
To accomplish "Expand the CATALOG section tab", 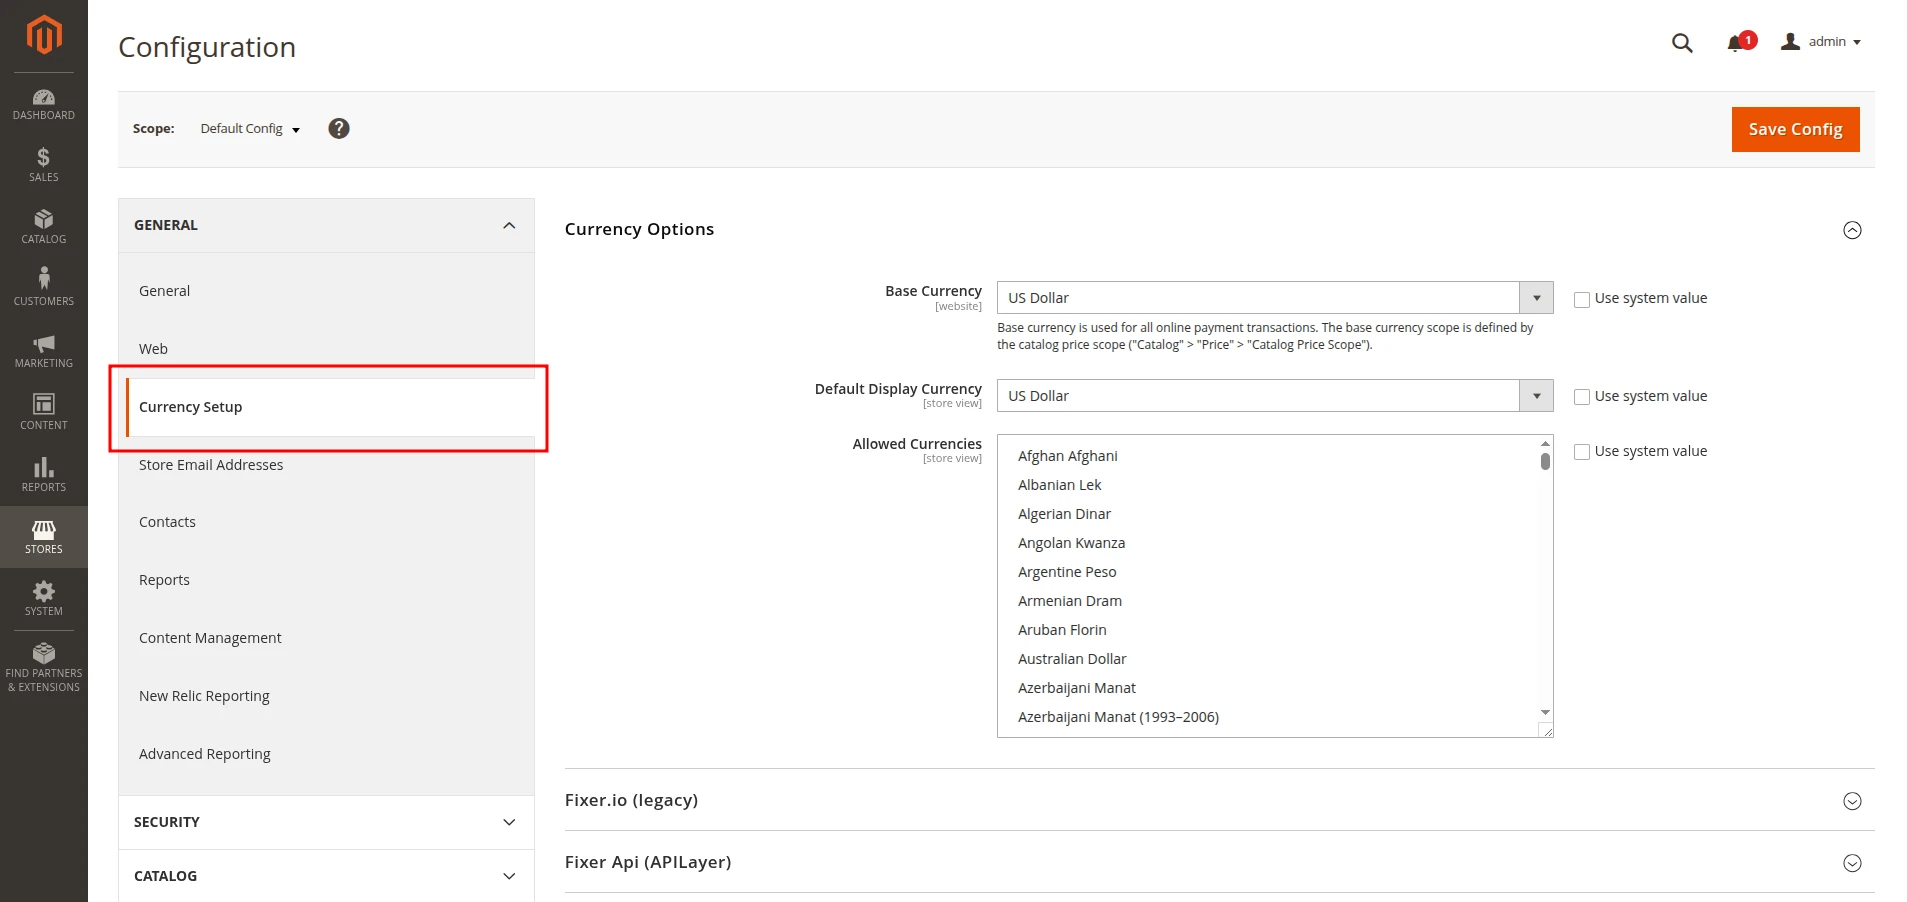I will coord(326,876).
